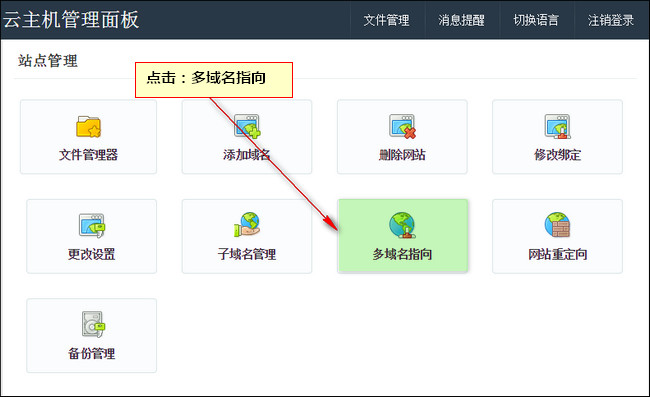Click the 更改设置 window icon
Screen dimensions: 650x397
[x=92, y=225]
